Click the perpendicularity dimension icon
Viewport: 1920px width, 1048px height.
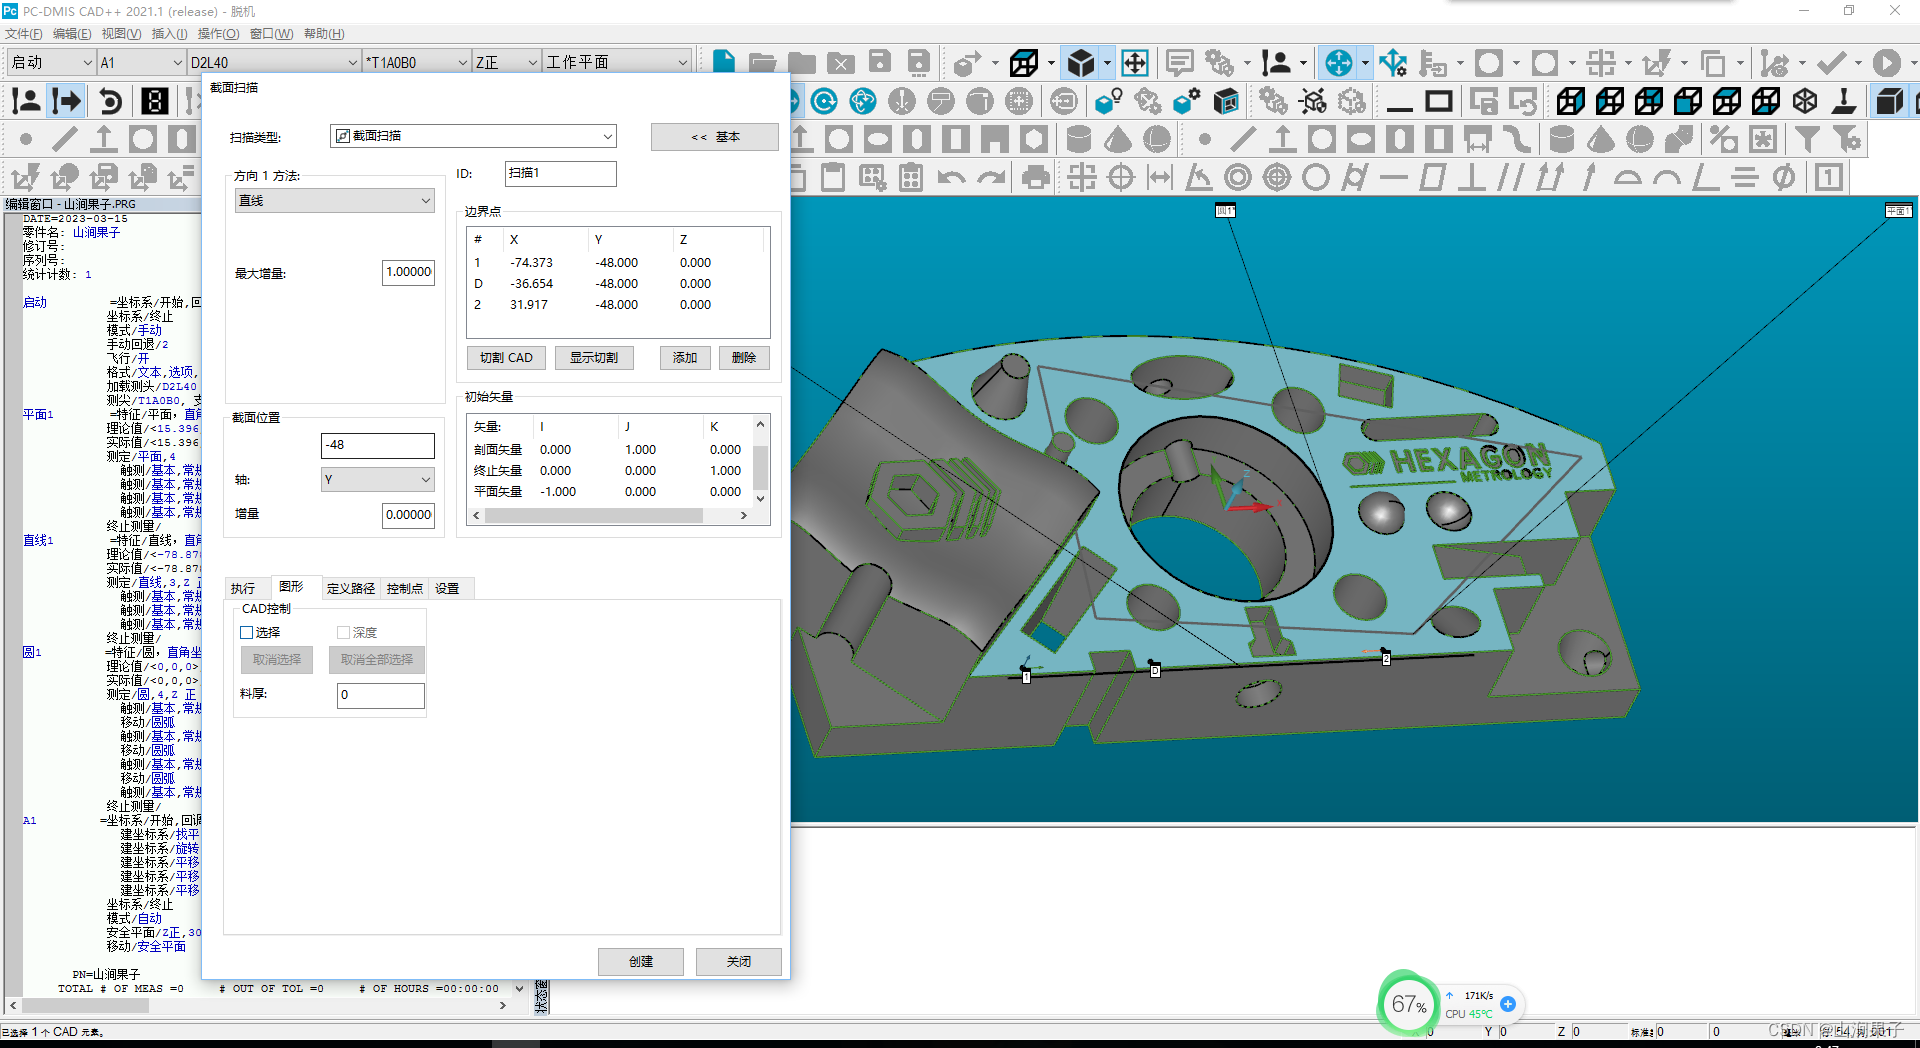coord(1471,178)
